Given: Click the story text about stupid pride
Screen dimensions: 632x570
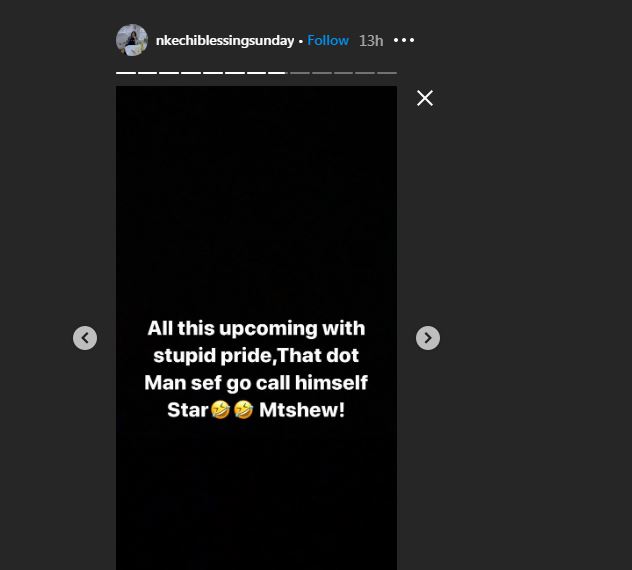Looking at the screenshot, I should pos(256,369).
